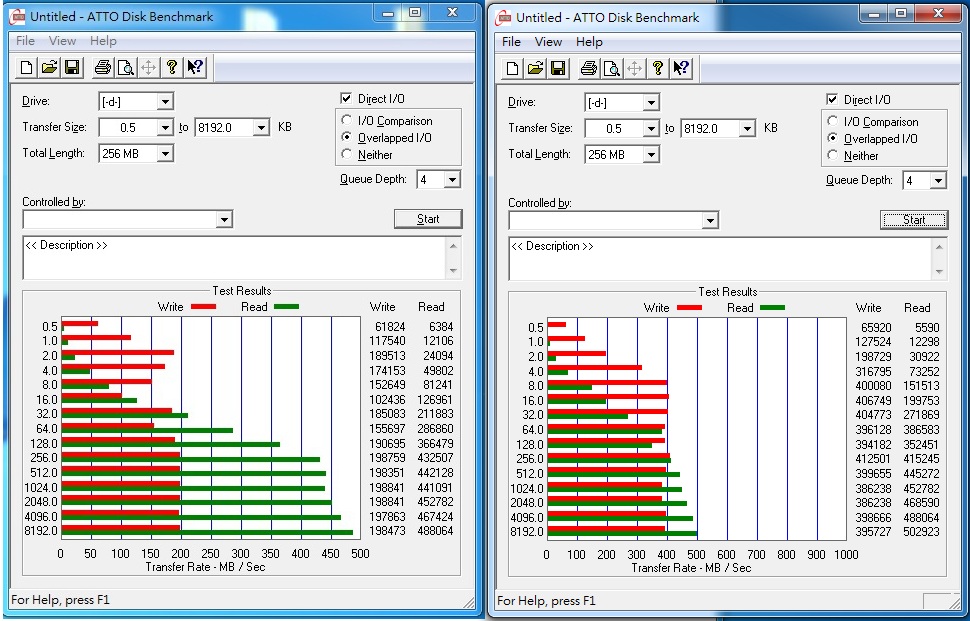Click Save disk icon in left window
970x621 pixels.
click(x=72, y=67)
